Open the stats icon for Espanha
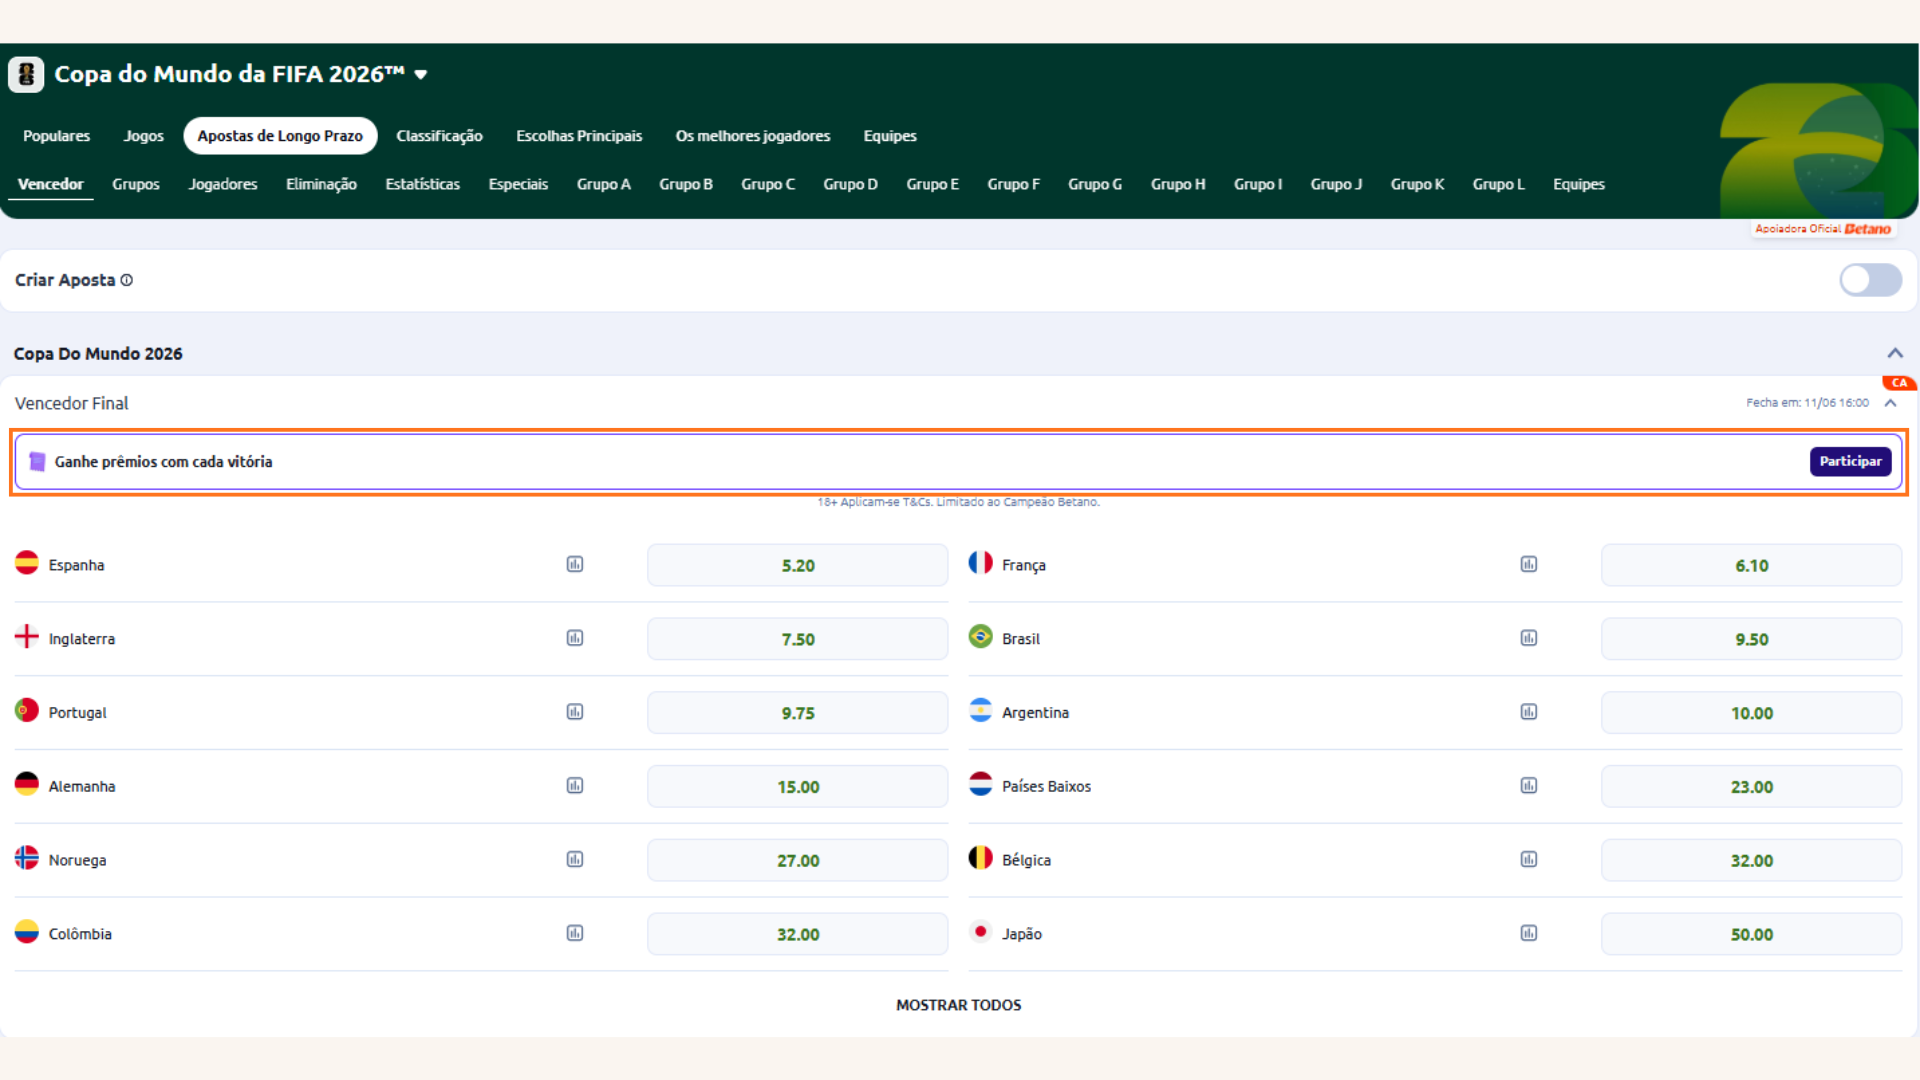Screen dimensions: 1920x1080 click(575, 564)
